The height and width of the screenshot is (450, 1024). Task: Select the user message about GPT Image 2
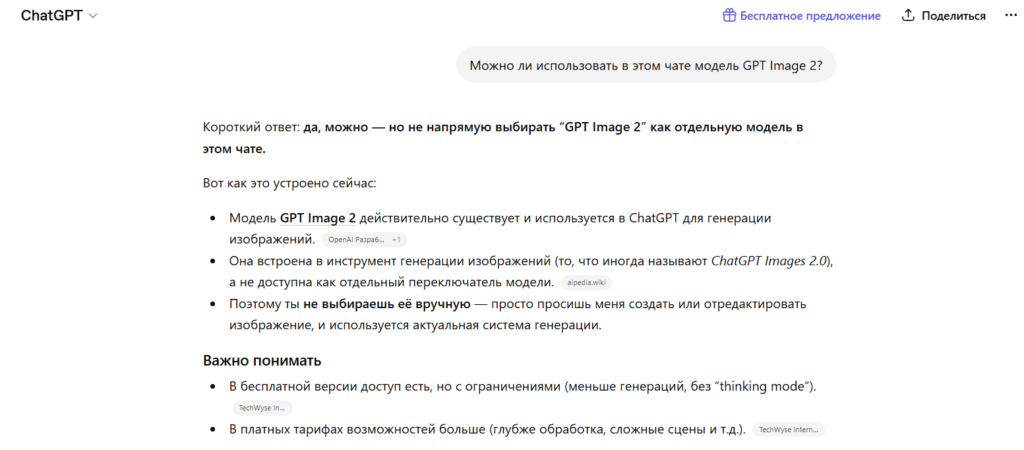pyautogui.click(x=645, y=65)
